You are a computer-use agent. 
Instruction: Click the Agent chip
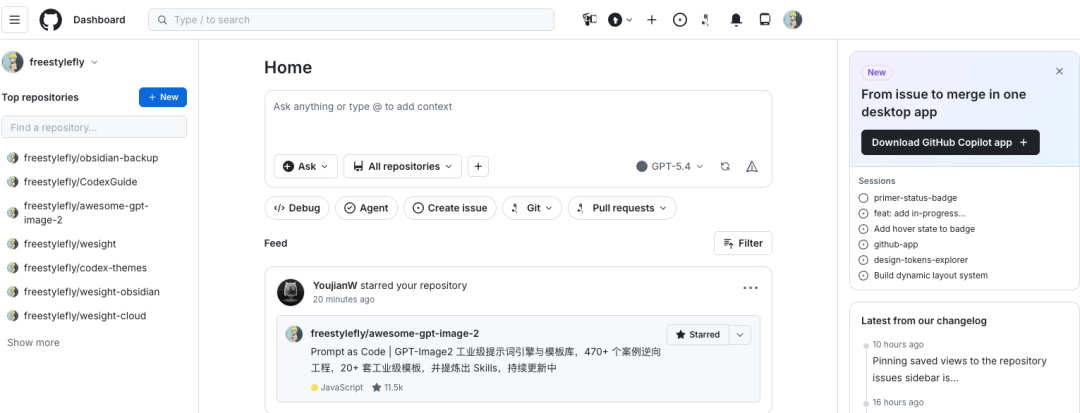[x=366, y=208]
